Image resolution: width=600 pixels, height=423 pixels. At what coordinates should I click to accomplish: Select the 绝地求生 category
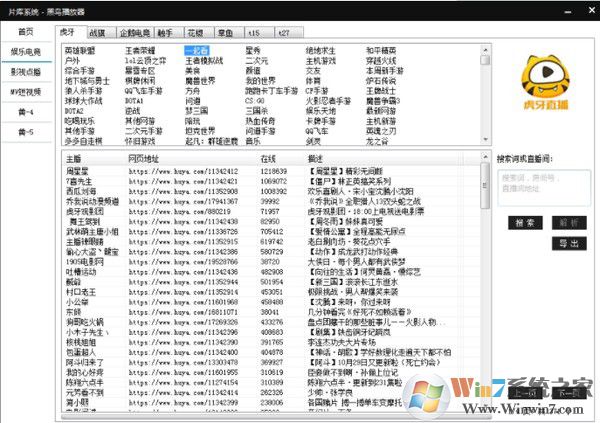click(x=321, y=51)
